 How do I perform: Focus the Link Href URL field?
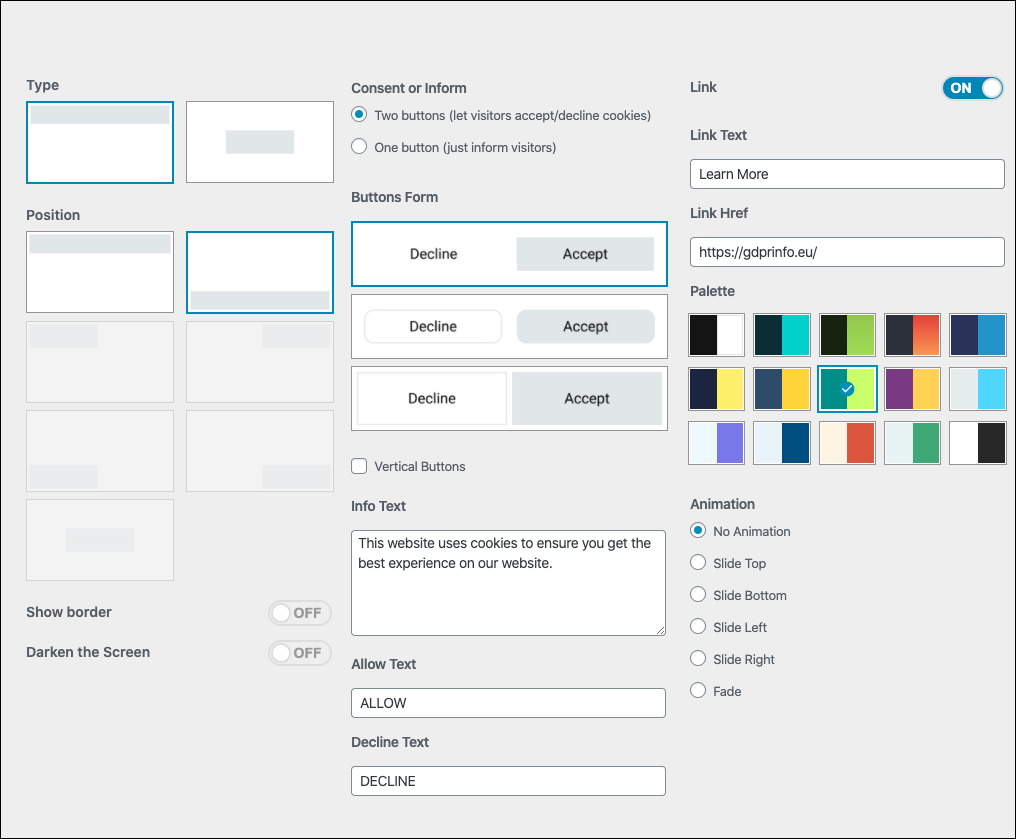coord(847,252)
